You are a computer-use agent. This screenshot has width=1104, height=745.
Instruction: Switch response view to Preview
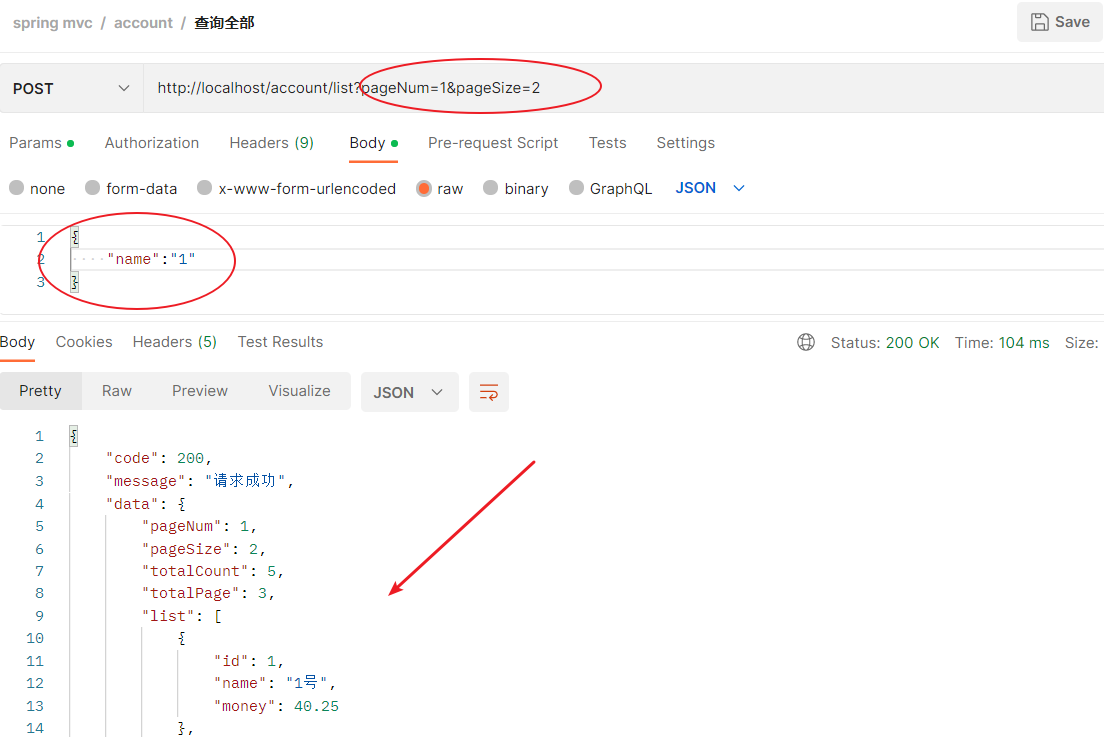199,391
